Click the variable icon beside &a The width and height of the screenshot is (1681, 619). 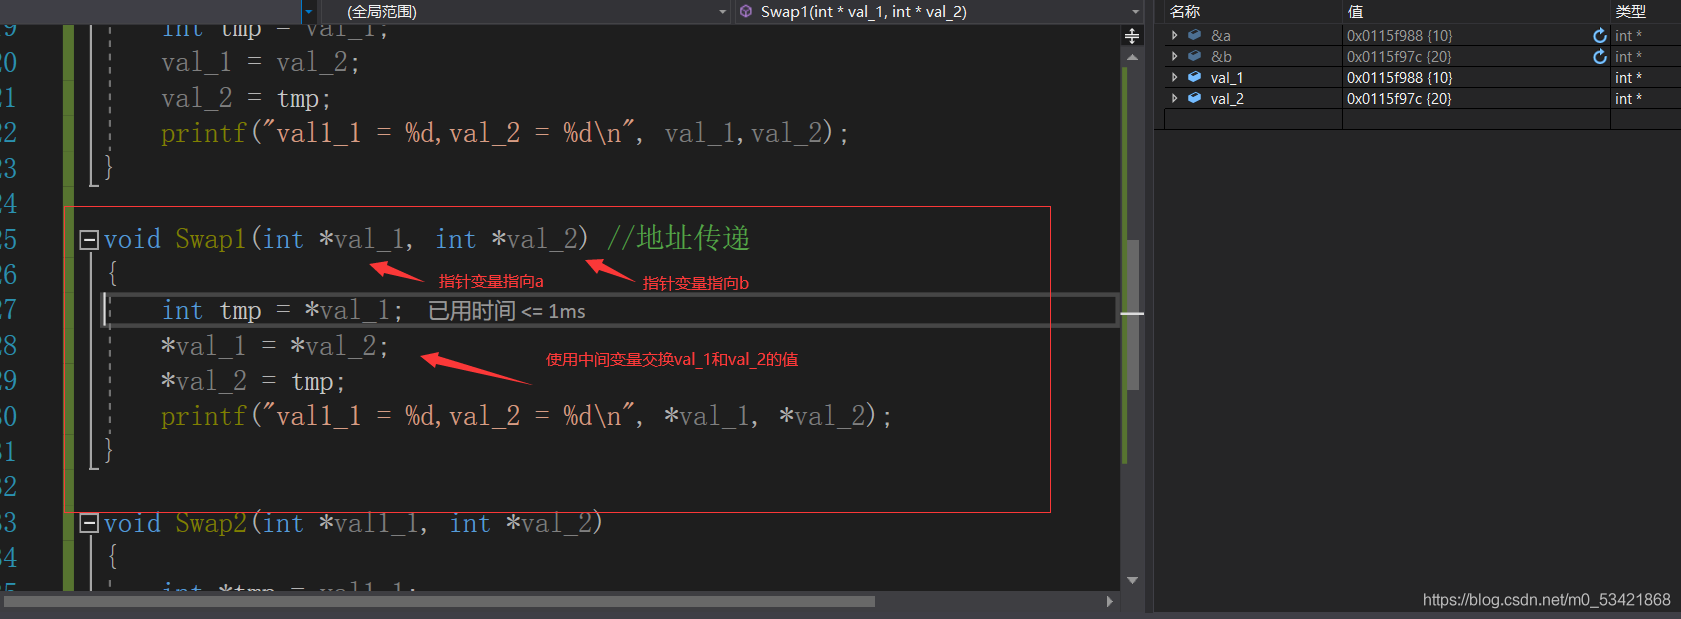click(x=1194, y=35)
